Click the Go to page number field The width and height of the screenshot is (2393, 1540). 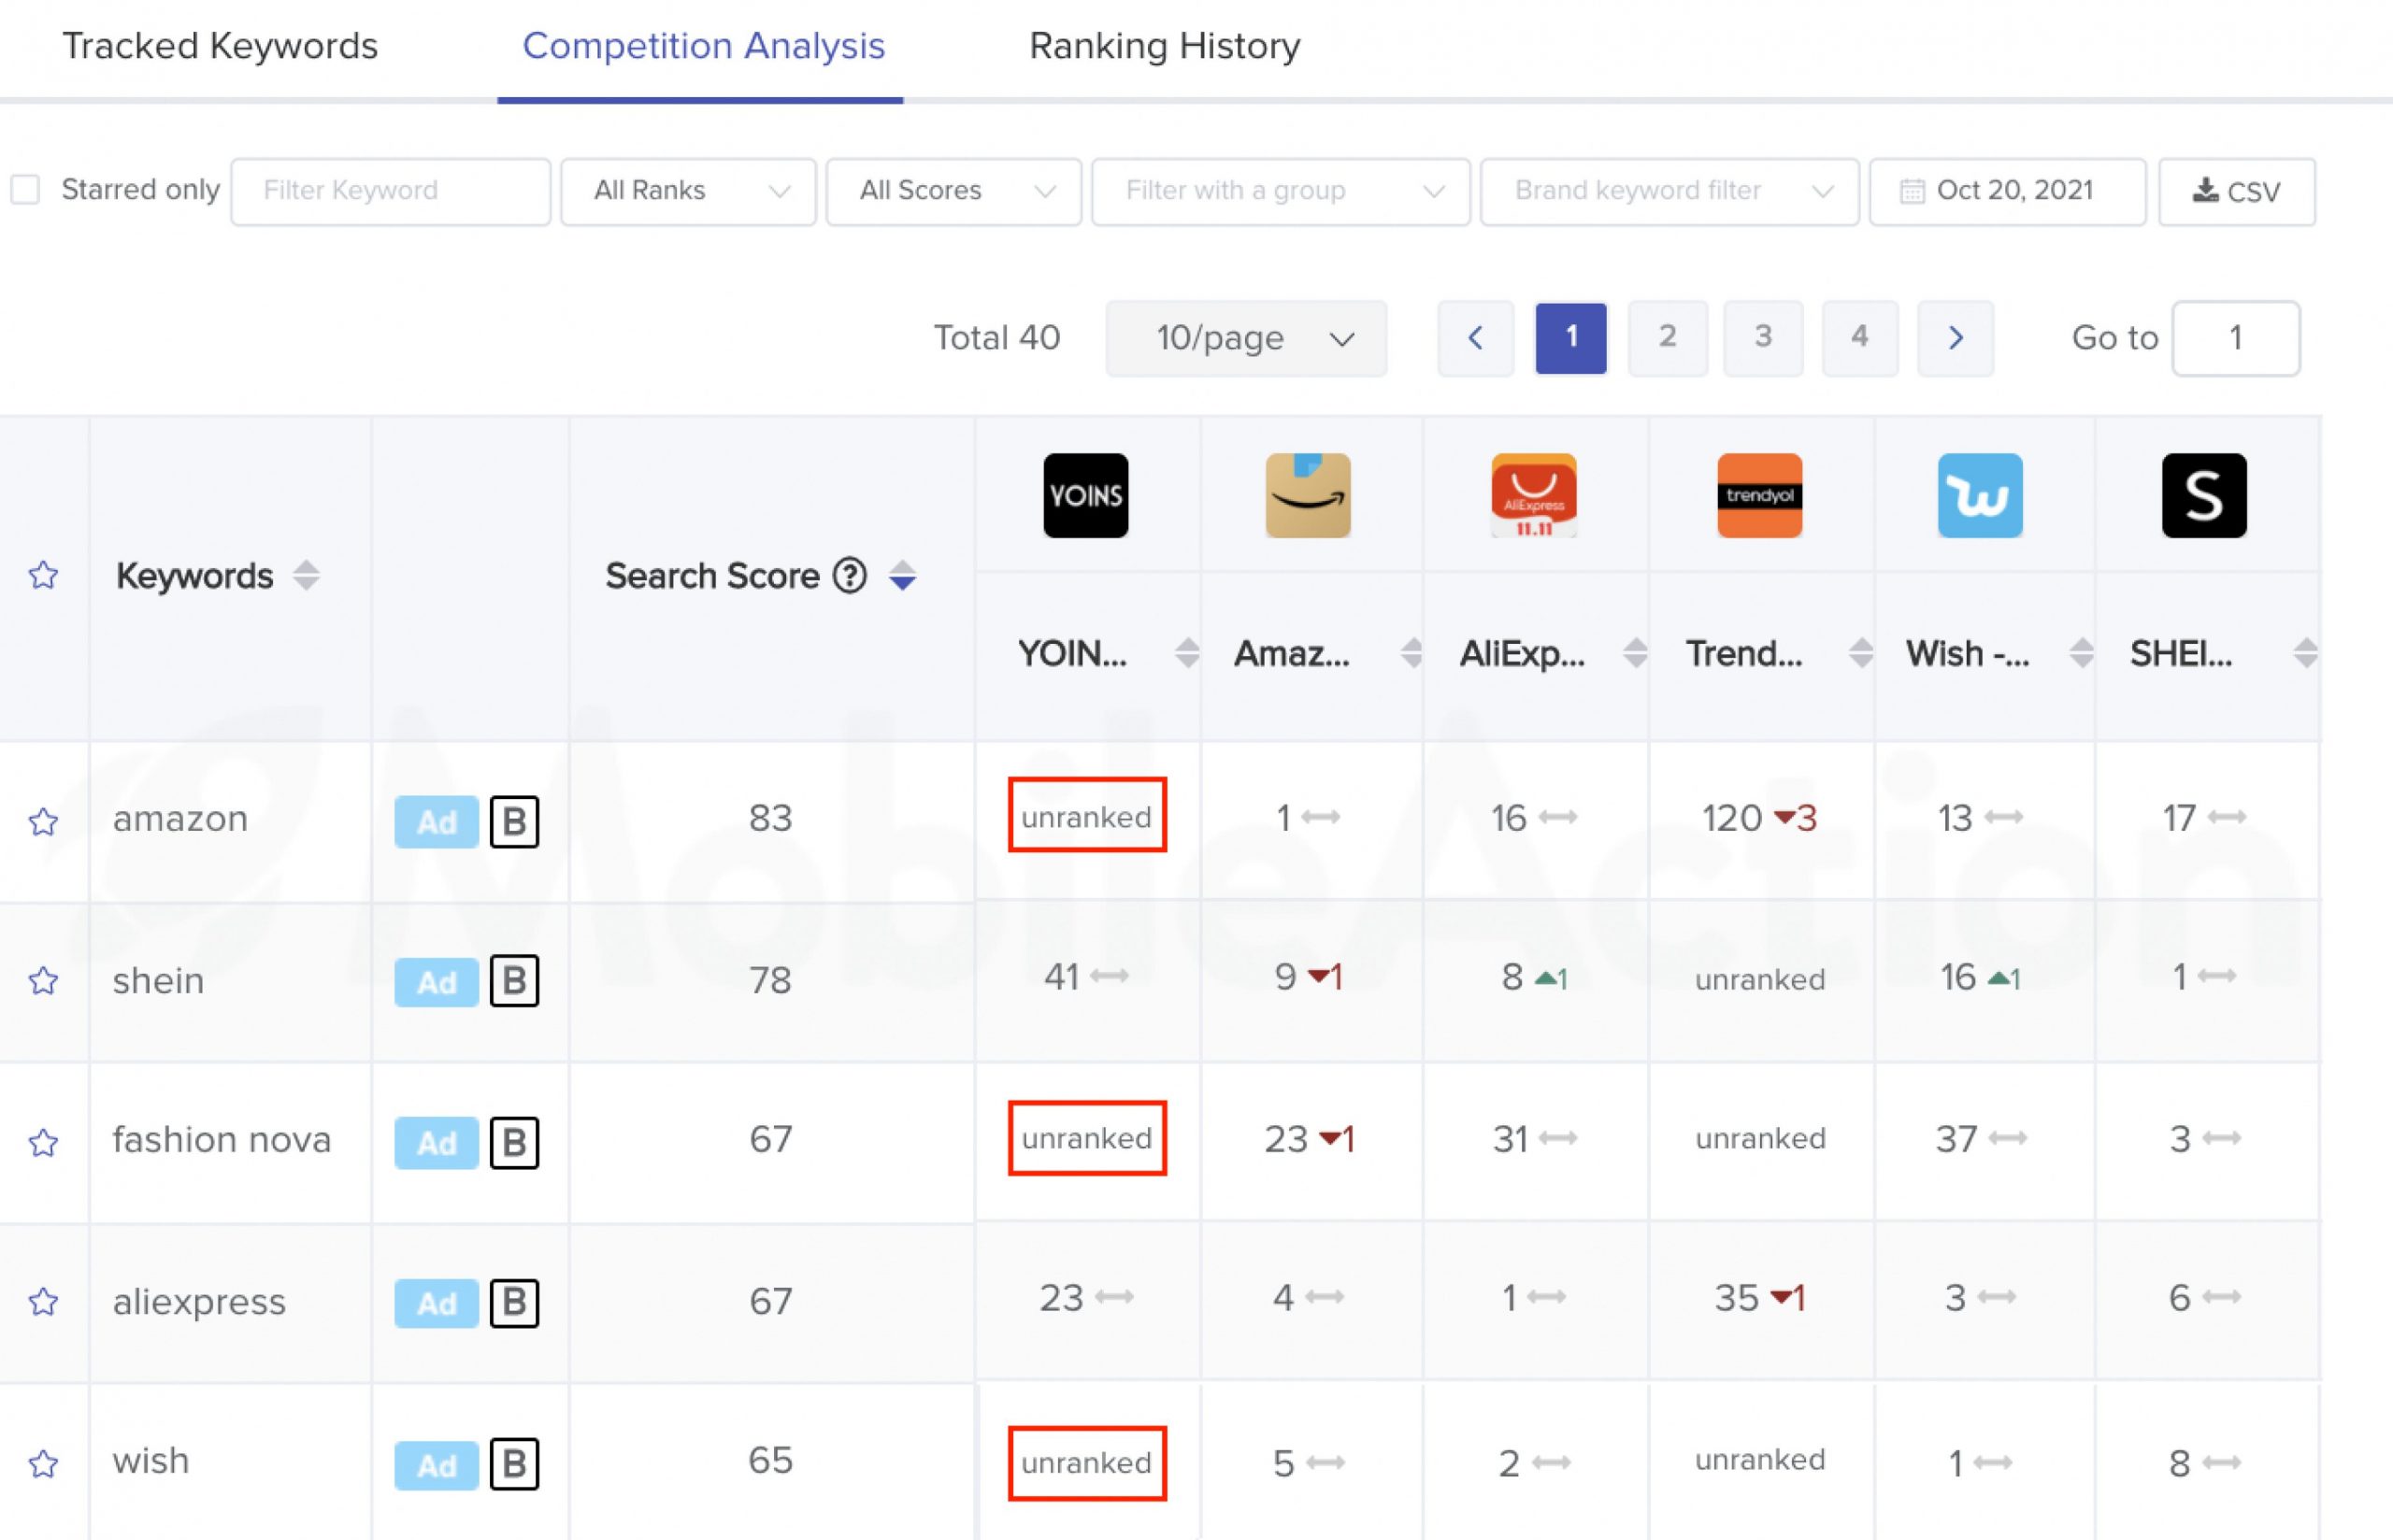pyautogui.click(x=2235, y=338)
